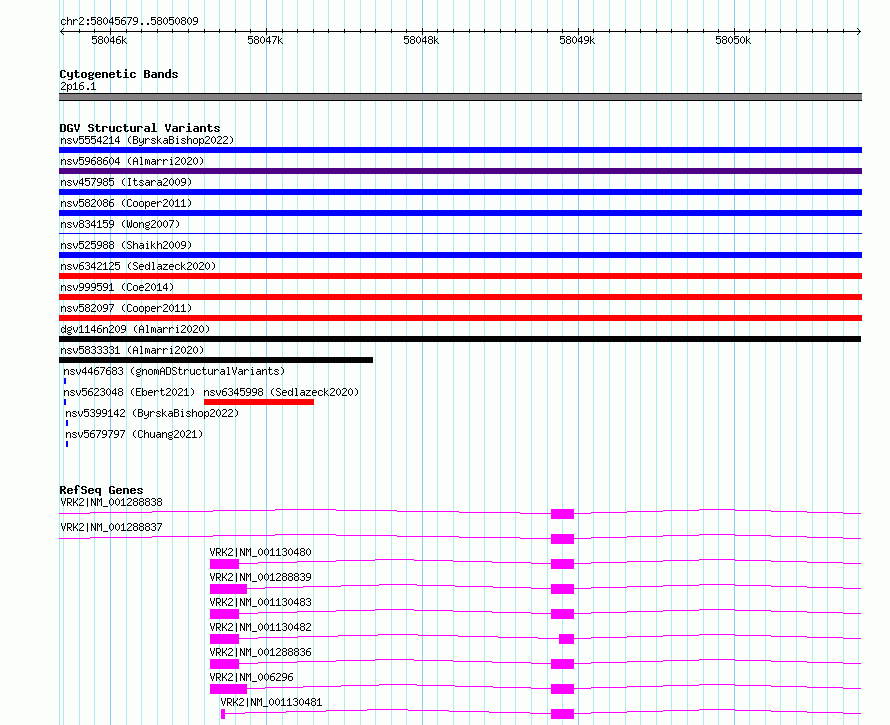This screenshot has height=725, width=890.
Task: Click the small exon box under NM_001130481 label
Action: point(223,714)
